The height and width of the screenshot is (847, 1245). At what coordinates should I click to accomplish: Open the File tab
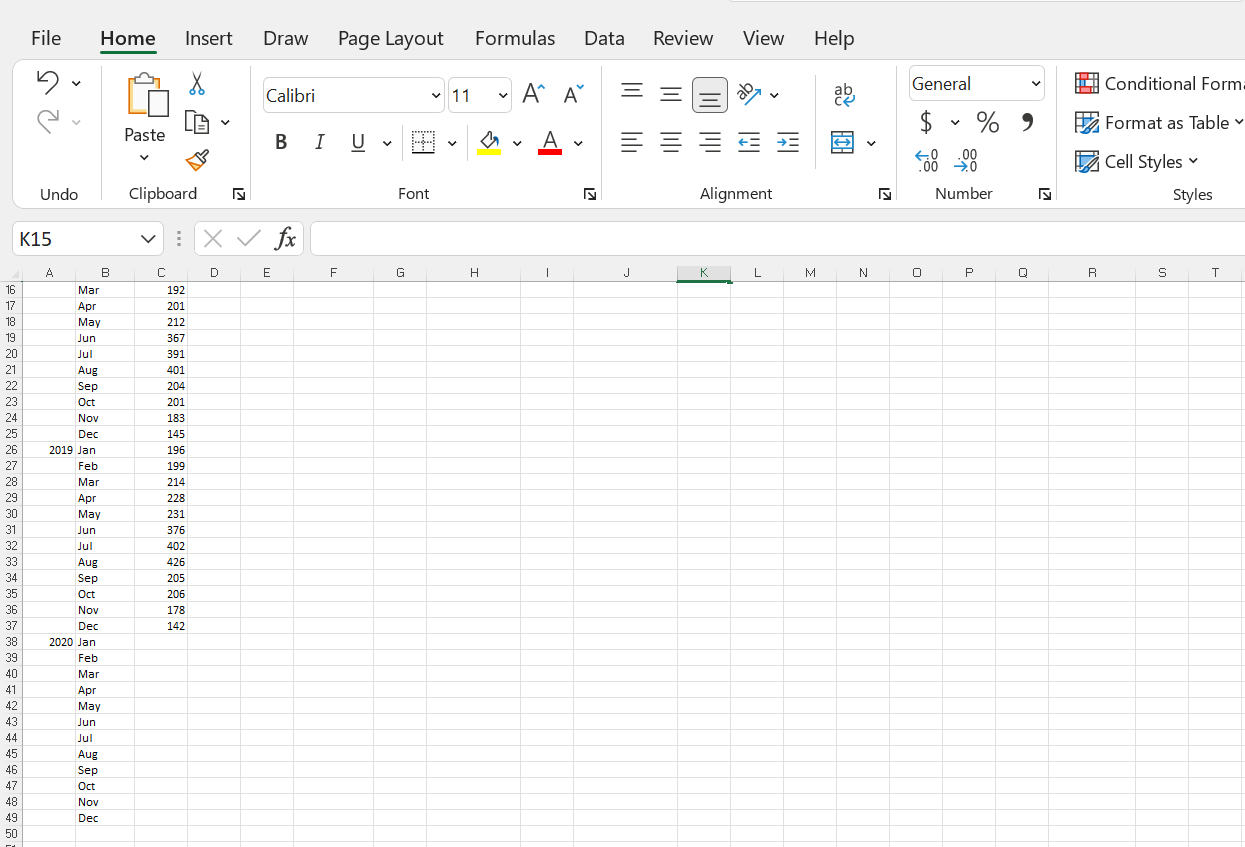coord(46,38)
